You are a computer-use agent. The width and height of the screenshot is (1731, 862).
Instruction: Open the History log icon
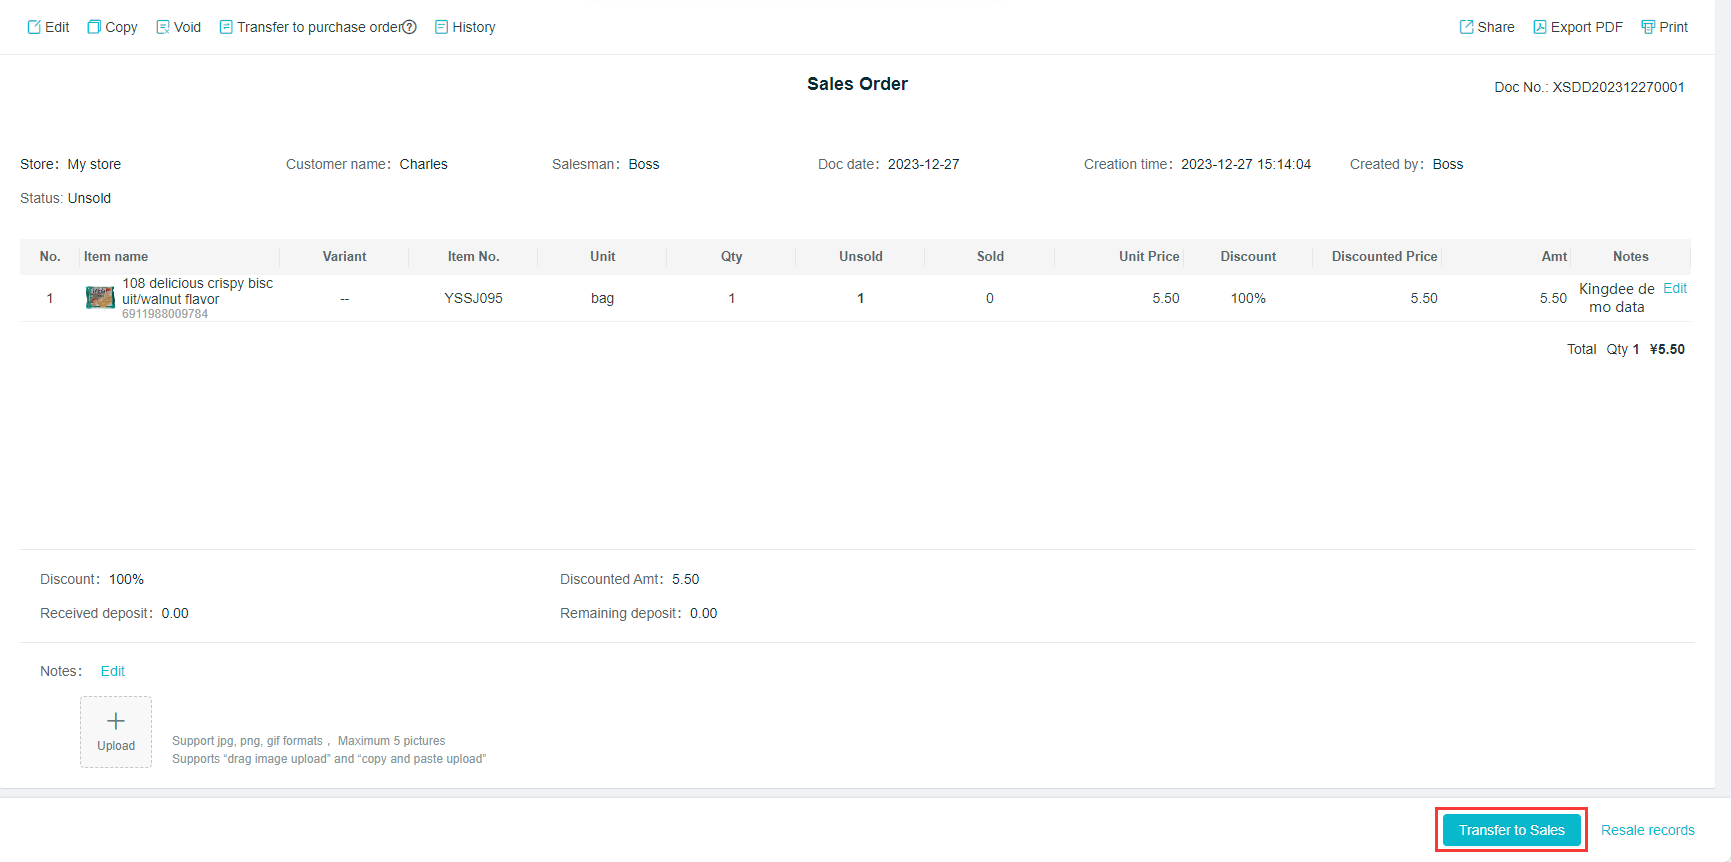(441, 27)
